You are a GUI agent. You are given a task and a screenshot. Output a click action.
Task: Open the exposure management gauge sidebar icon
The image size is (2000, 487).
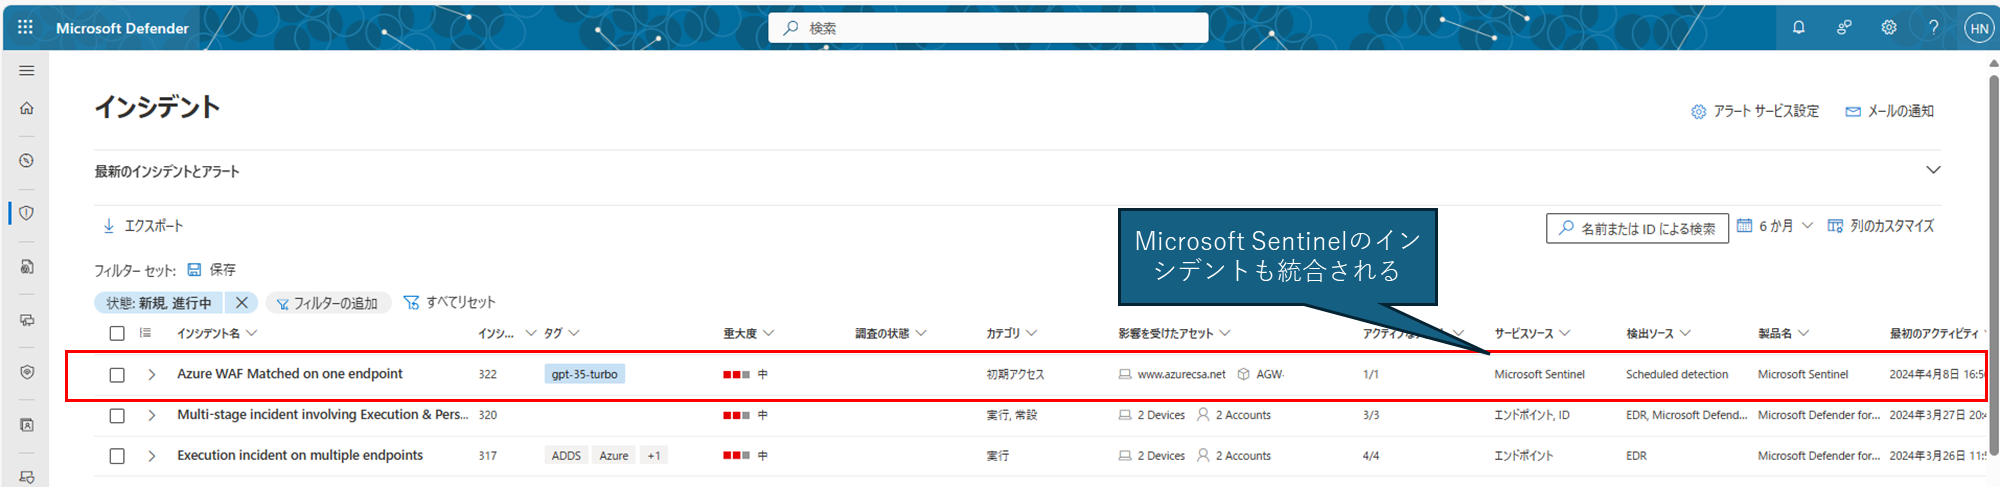coord(27,160)
